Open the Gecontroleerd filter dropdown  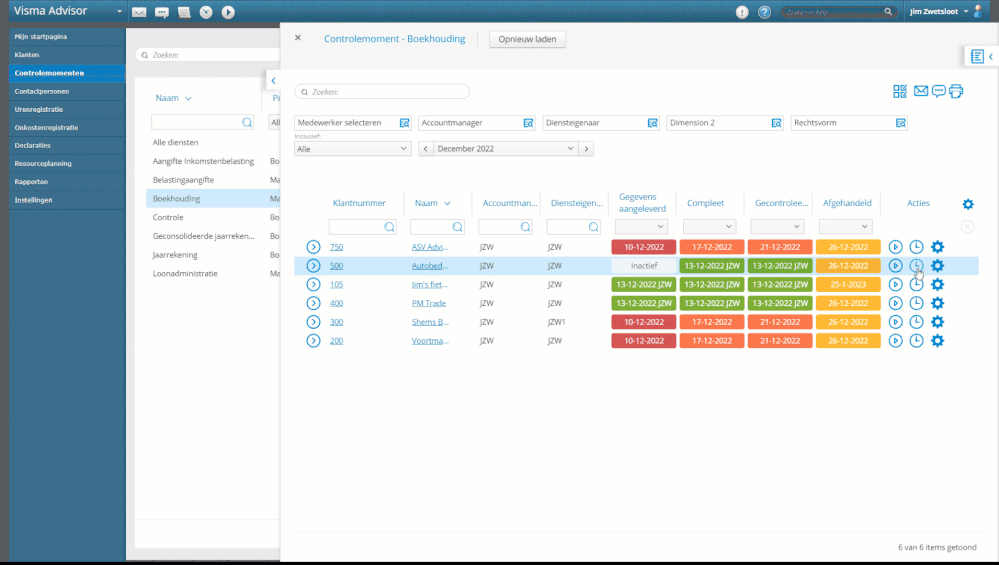tap(777, 226)
